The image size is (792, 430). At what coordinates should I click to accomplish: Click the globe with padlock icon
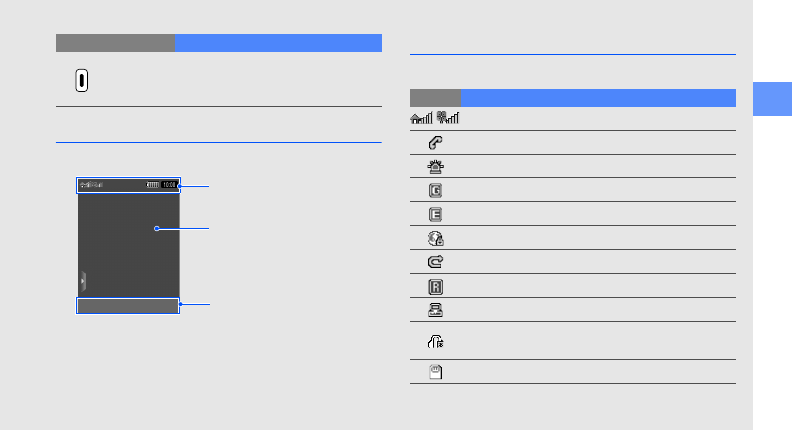click(x=436, y=239)
